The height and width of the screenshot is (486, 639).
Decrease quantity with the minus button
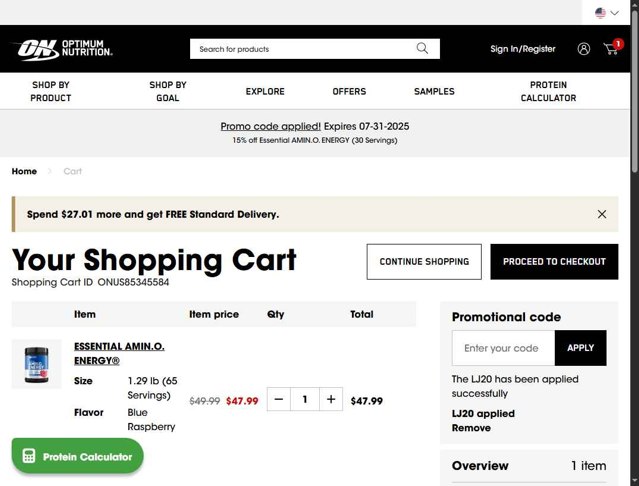(x=279, y=400)
